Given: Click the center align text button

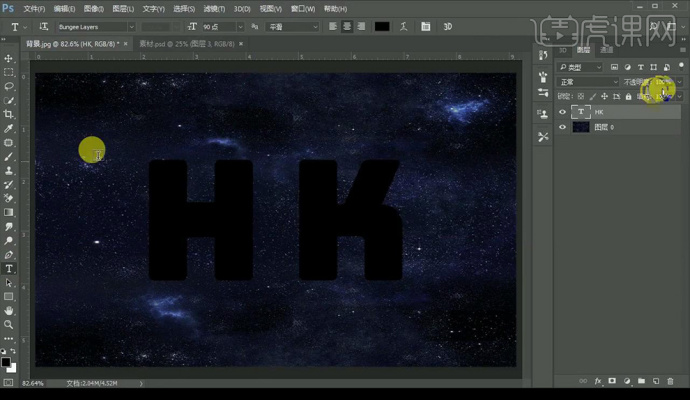Looking at the screenshot, I should [346, 26].
